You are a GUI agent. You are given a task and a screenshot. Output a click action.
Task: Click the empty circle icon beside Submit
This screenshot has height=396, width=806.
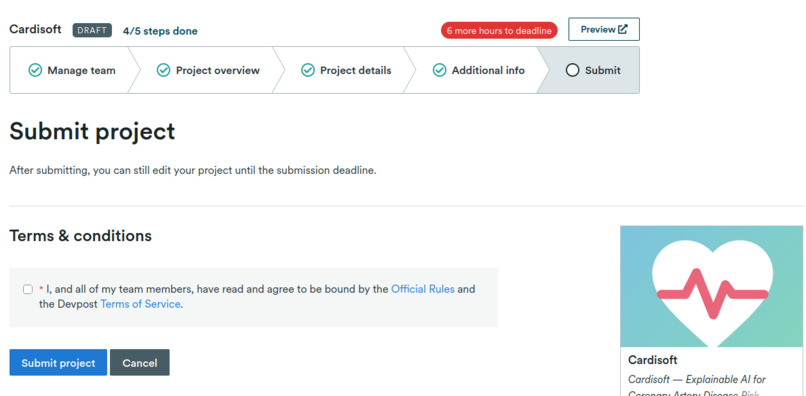(572, 70)
